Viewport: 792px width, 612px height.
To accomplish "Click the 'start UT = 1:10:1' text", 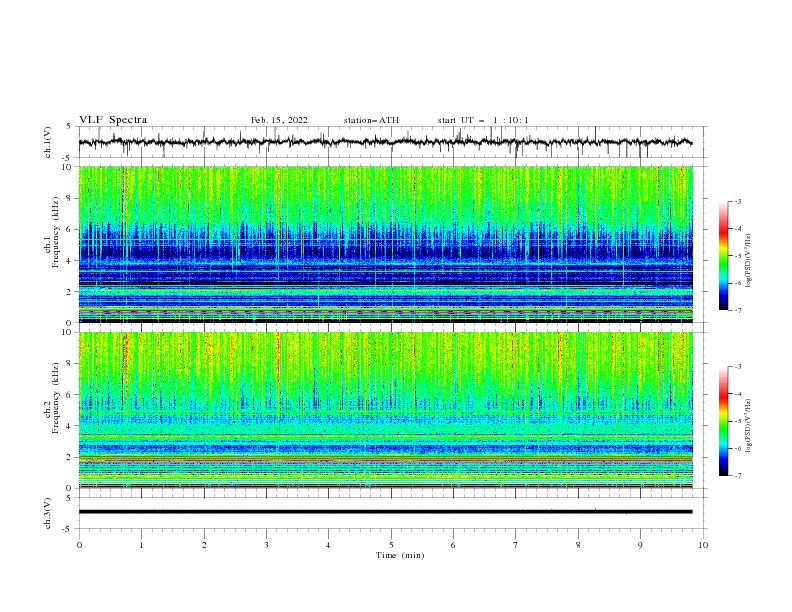I will [483, 120].
